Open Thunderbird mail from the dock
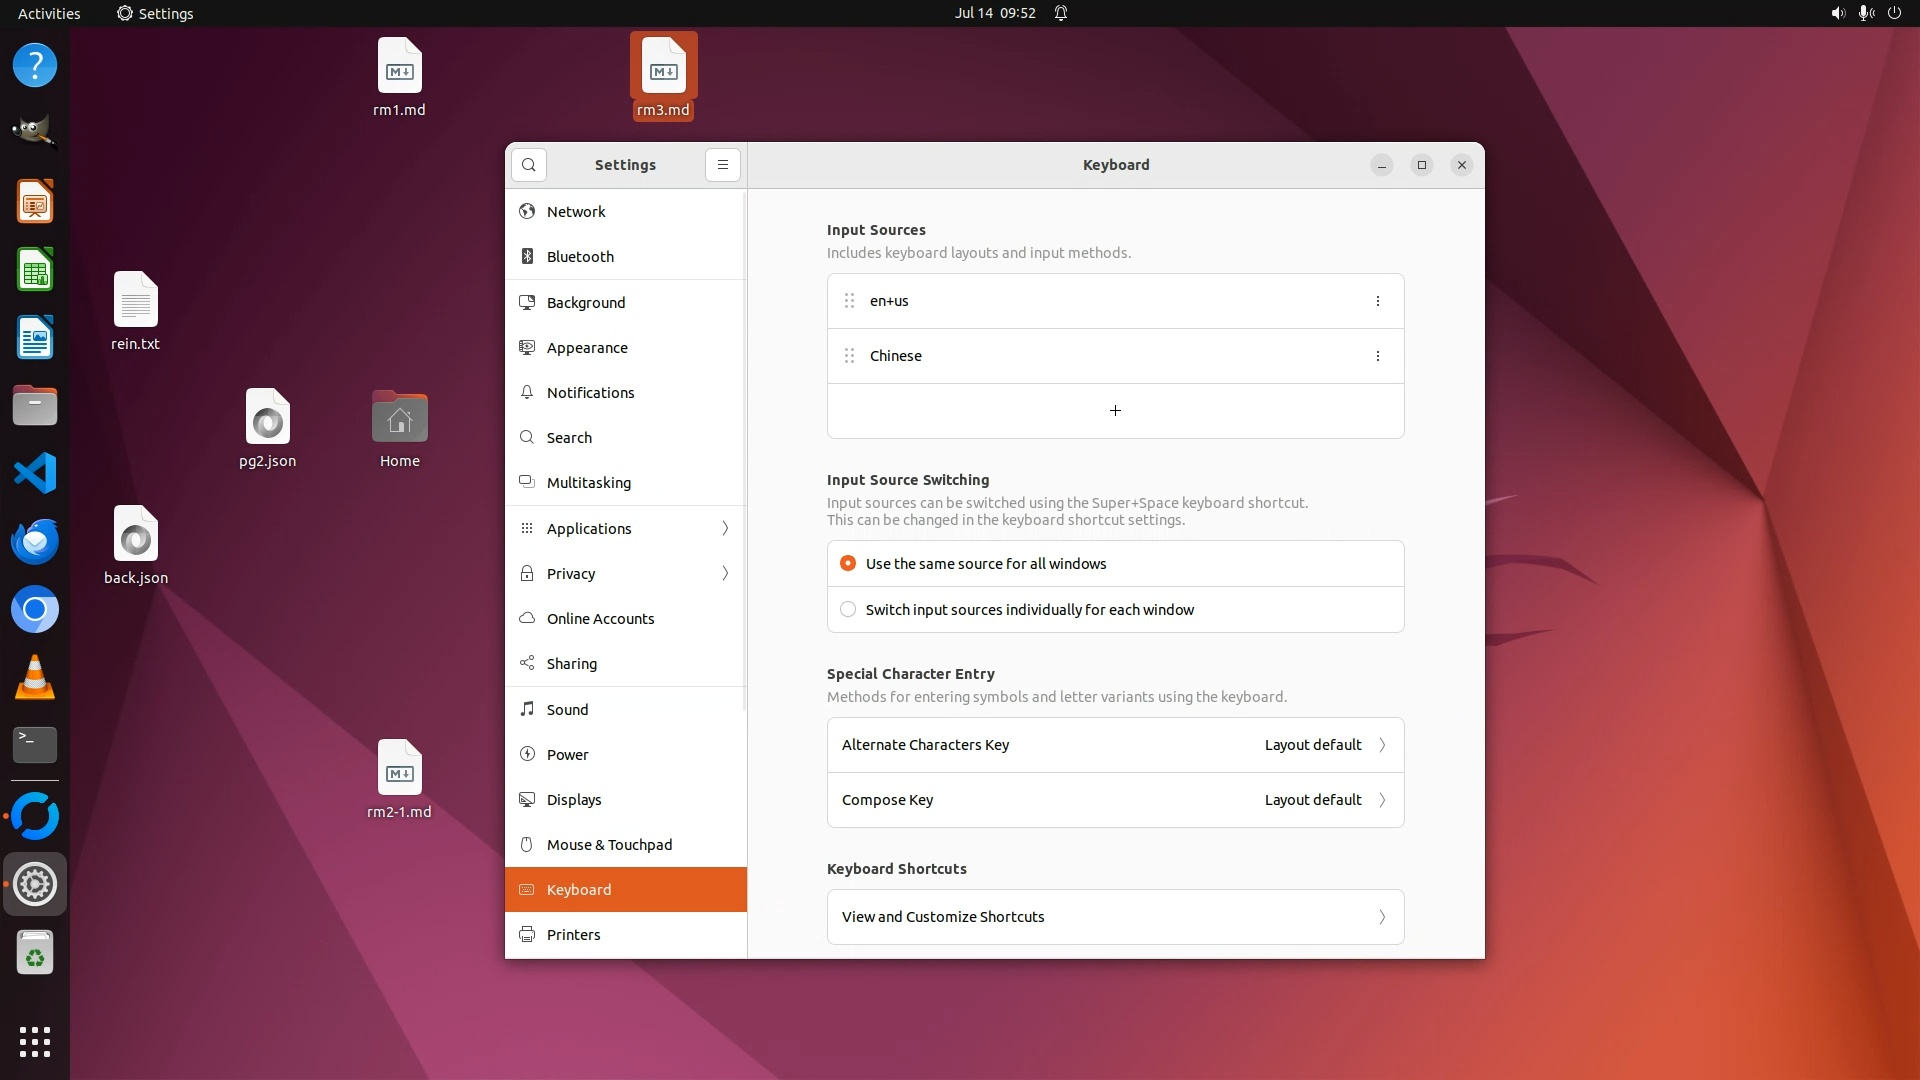The height and width of the screenshot is (1080, 1920). click(35, 541)
